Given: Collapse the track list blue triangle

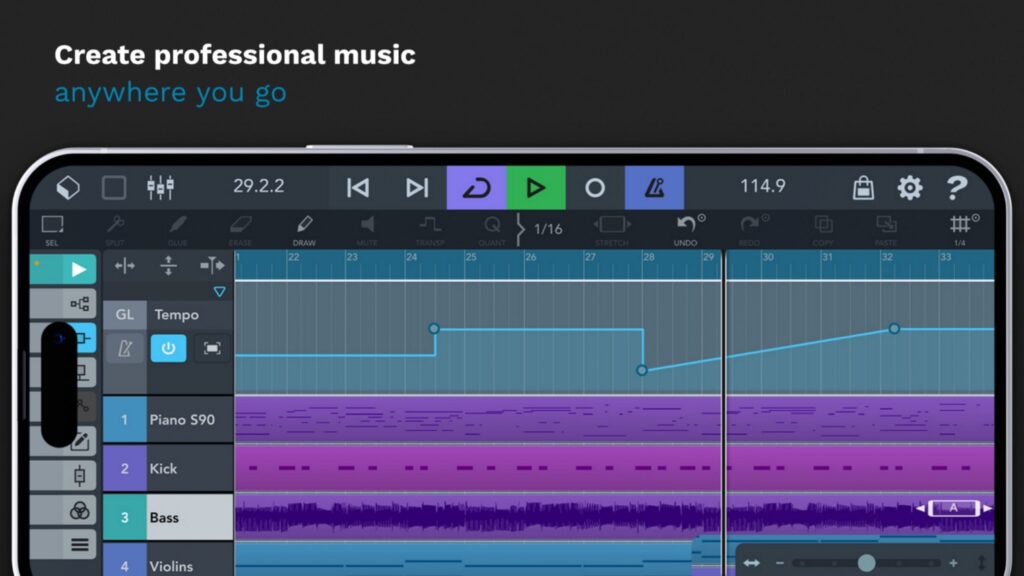Looking at the screenshot, I should coord(219,292).
